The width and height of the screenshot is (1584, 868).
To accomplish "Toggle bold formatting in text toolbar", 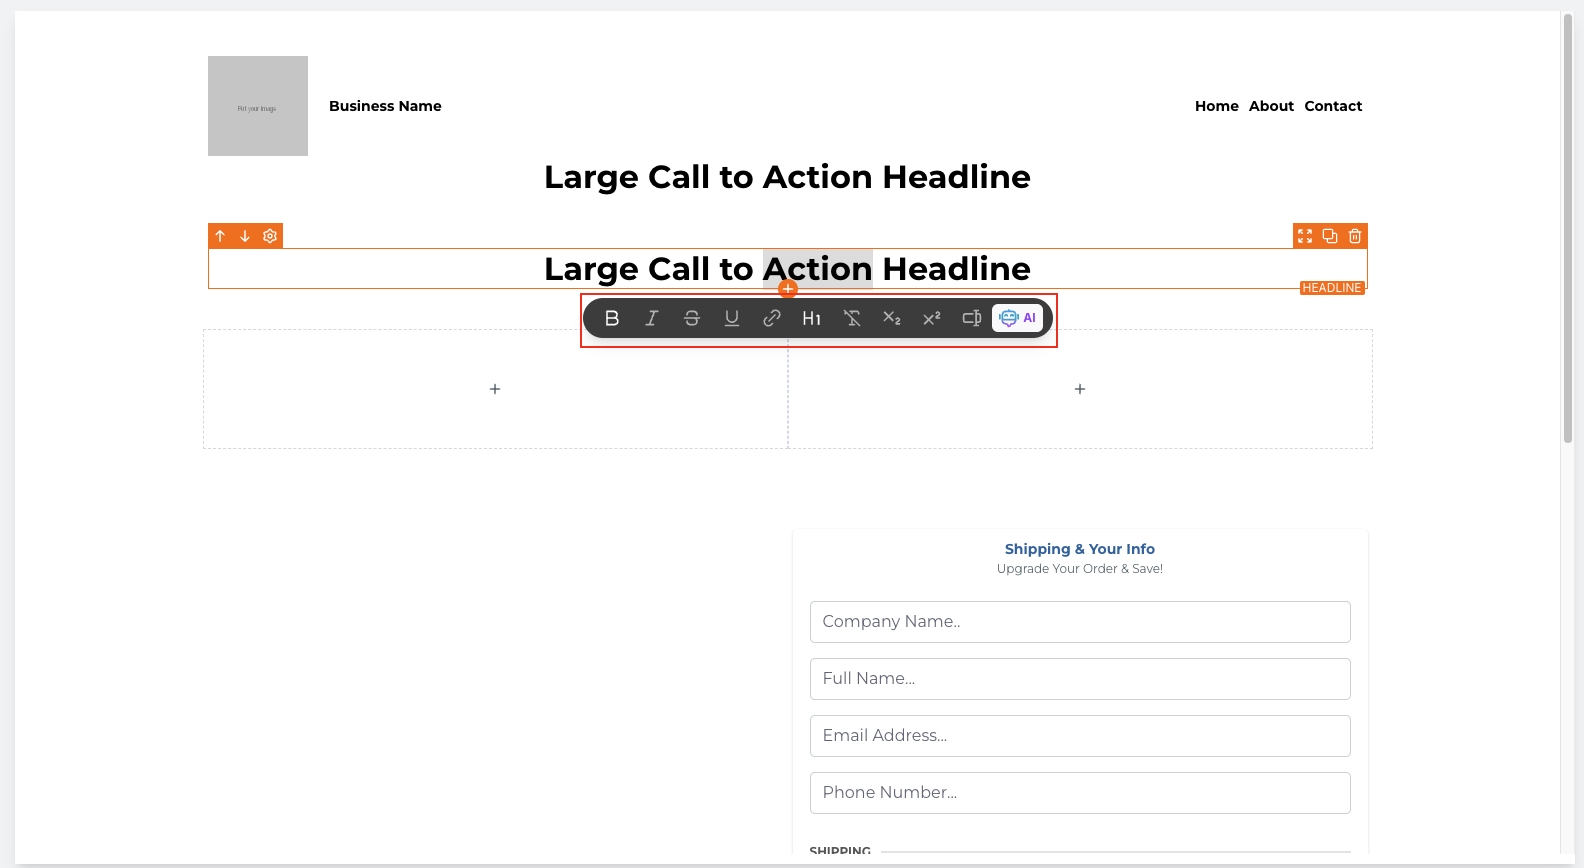I will 612,318.
